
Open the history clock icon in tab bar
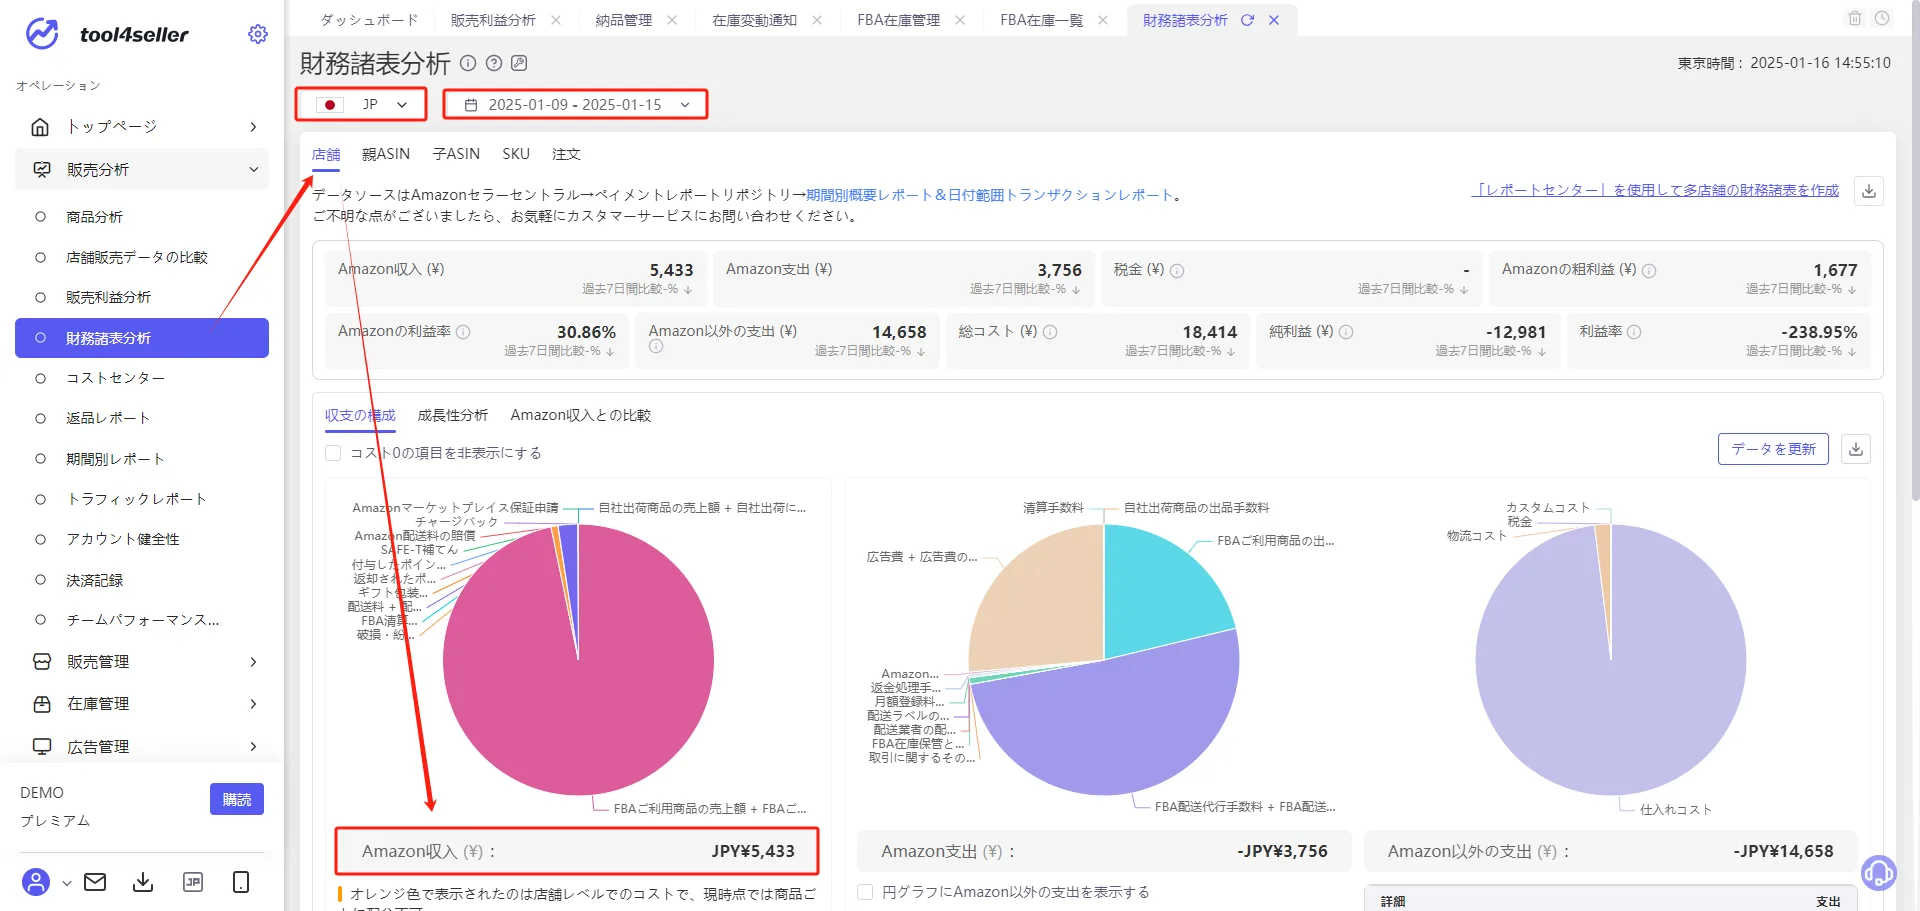coord(1882,18)
